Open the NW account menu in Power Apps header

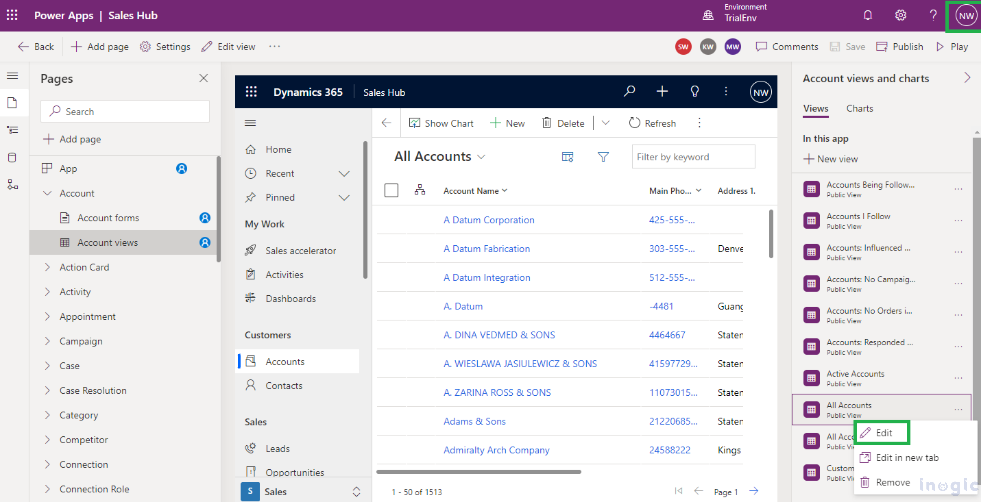click(965, 16)
